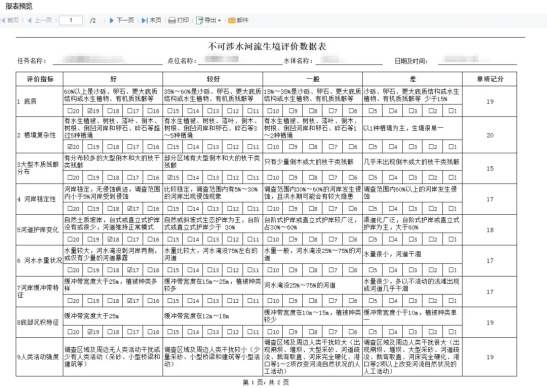Uncheck score 15 in 大型木质残骸分布 row
The height and width of the screenshot is (388, 547).
click(x=169, y=177)
